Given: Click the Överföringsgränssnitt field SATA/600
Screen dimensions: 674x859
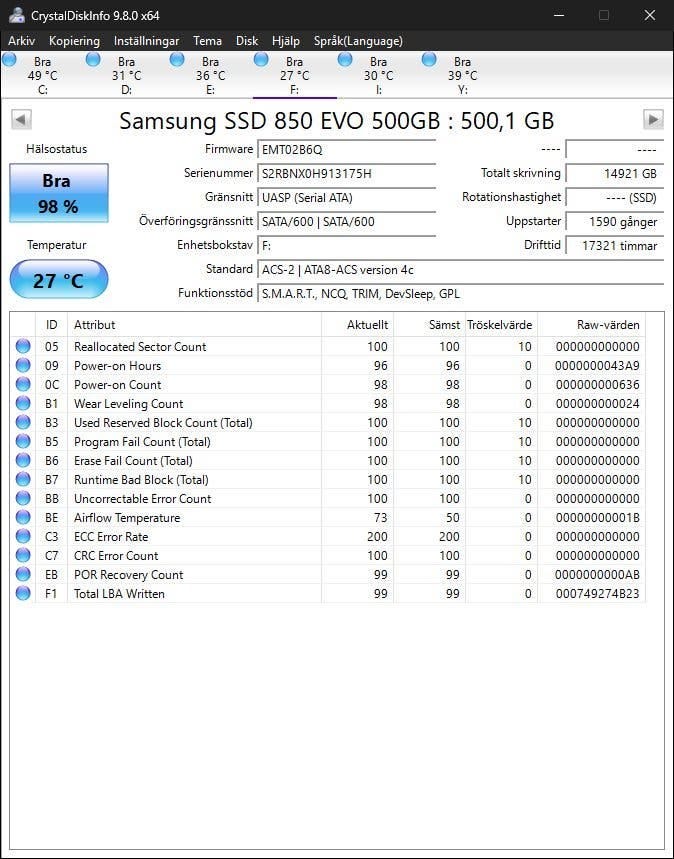Looking at the screenshot, I should click(346, 222).
